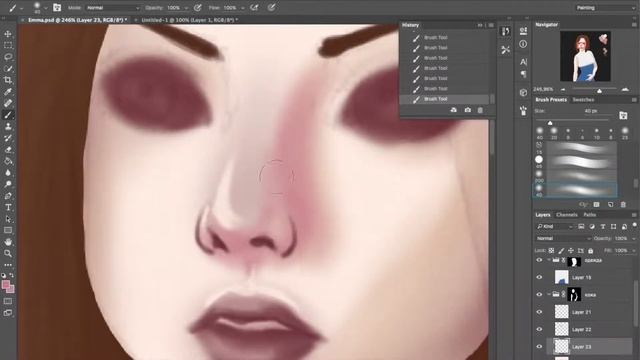Switch to the Swatches tab
This screenshot has width=640, height=360.
[583, 100]
